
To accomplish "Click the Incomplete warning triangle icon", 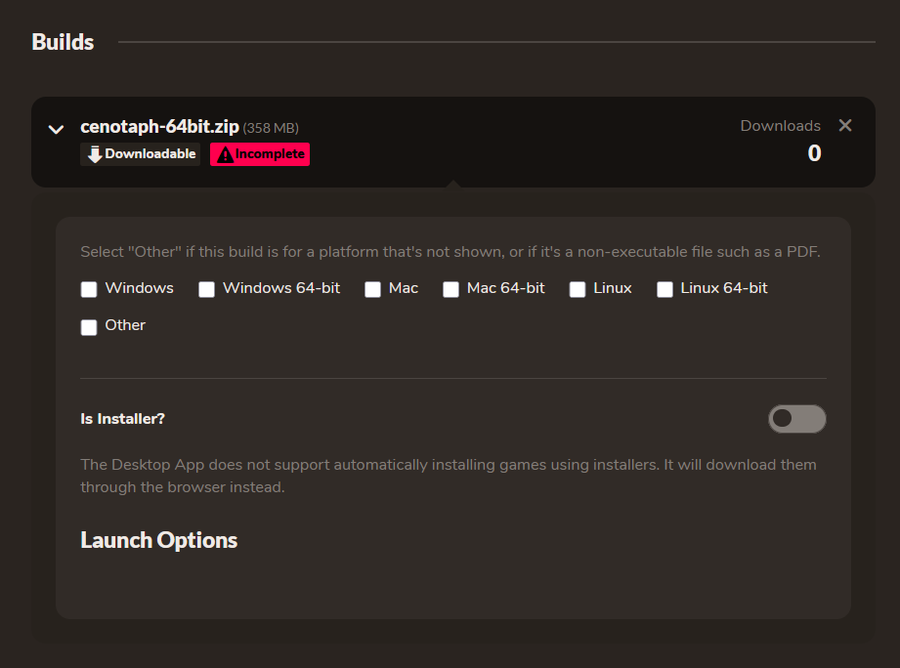I will (x=225, y=154).
